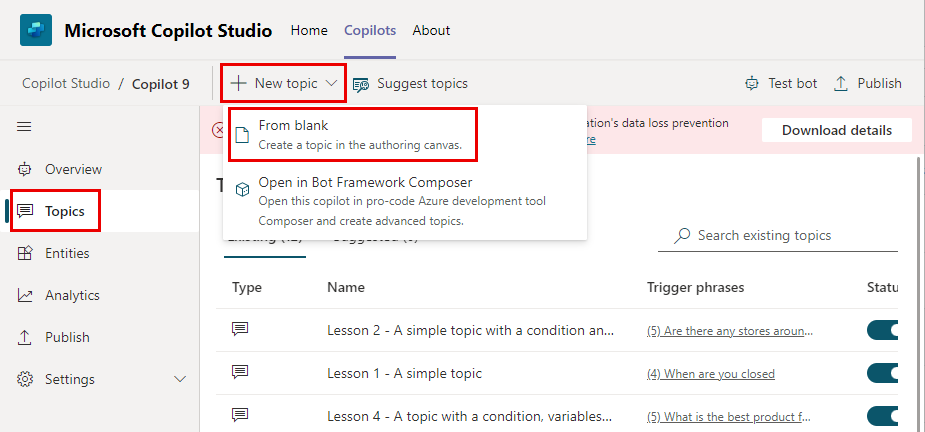This screenshot has height=432, width=925.
Task: Toggle status switch for Lesson 2 row
Action: point(883,330)
